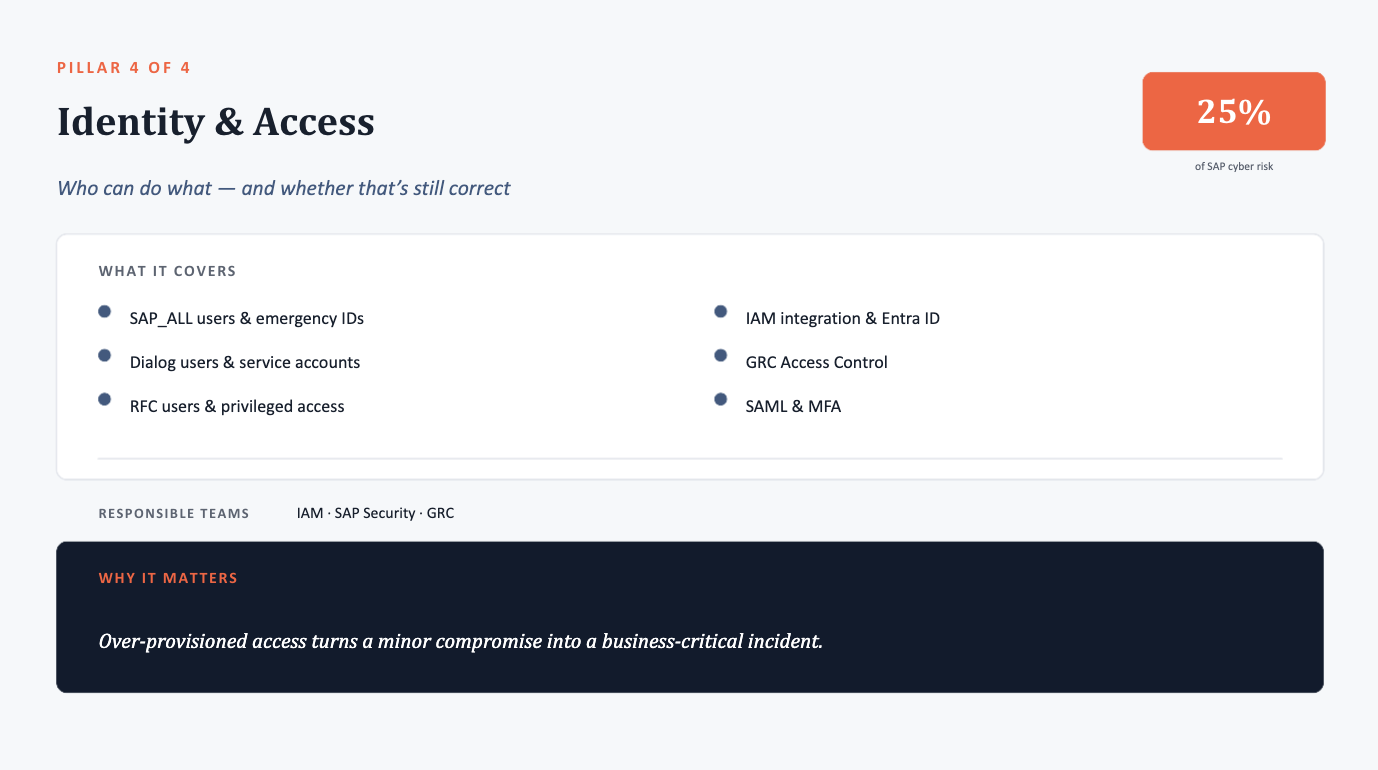Click the bullet beside RFC users
1378x770 pixels.
(x=104, y=400)
